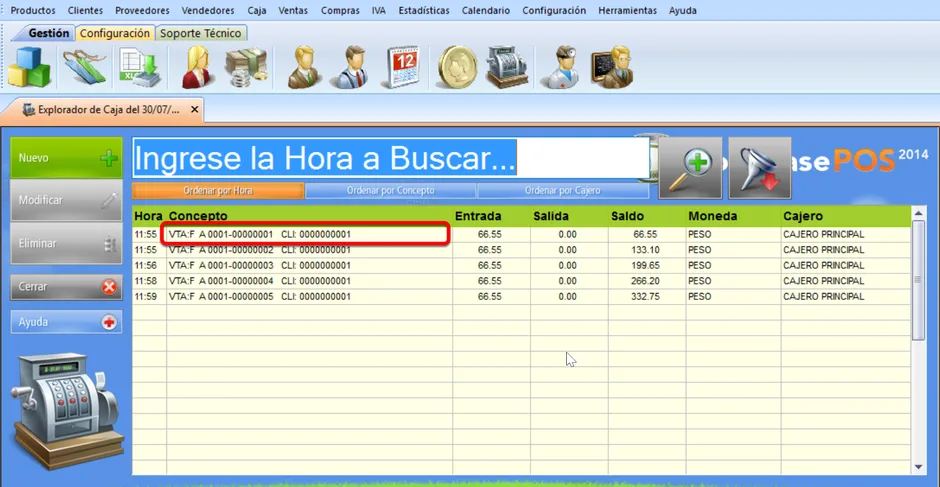940x487 pixels.
Task: Open the IVA menu
Action: [378, 11]
